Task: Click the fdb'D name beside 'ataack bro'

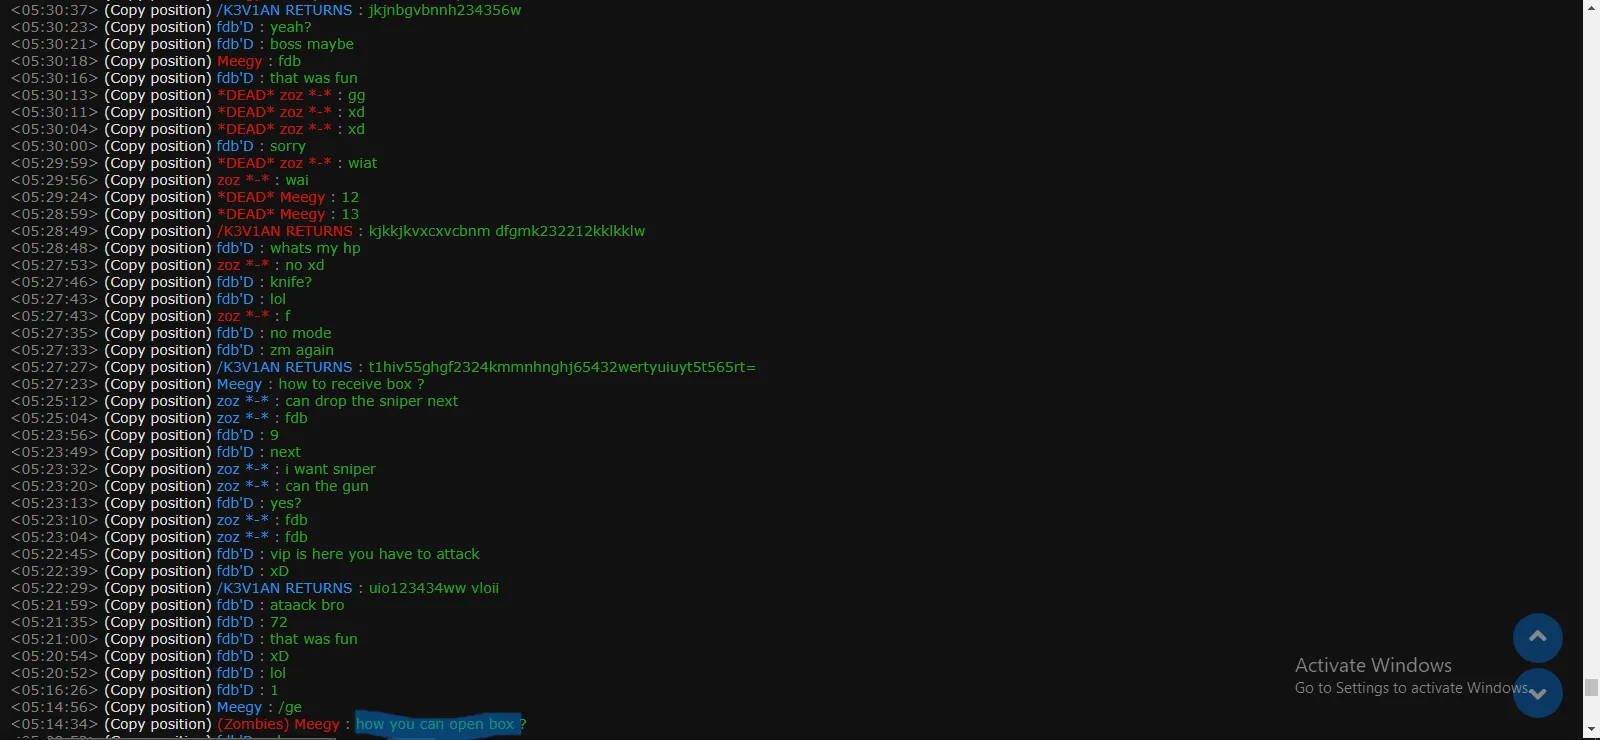Action: pos(235,605)
